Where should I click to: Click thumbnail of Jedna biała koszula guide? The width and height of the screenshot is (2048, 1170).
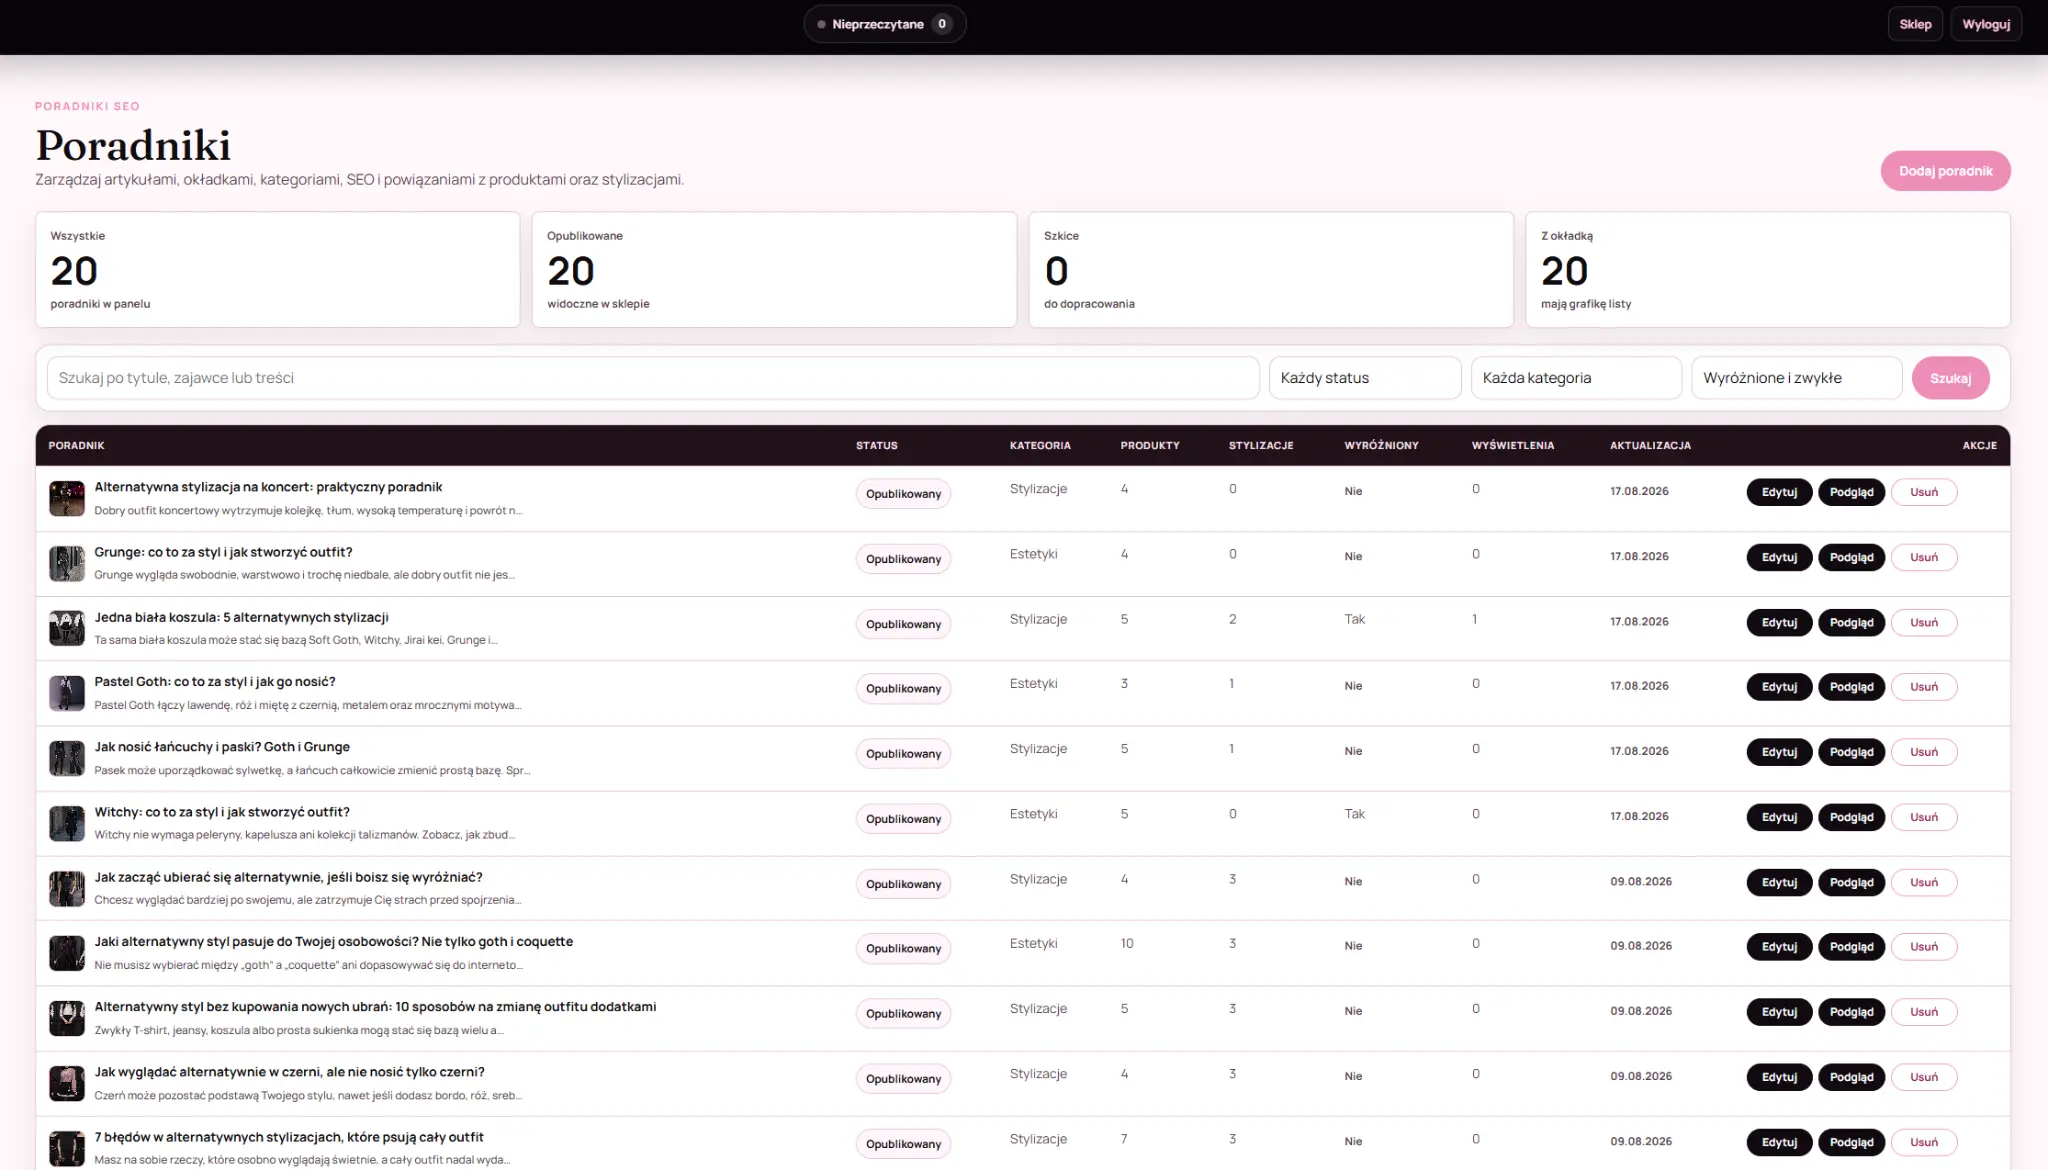[x=67, y=628]
